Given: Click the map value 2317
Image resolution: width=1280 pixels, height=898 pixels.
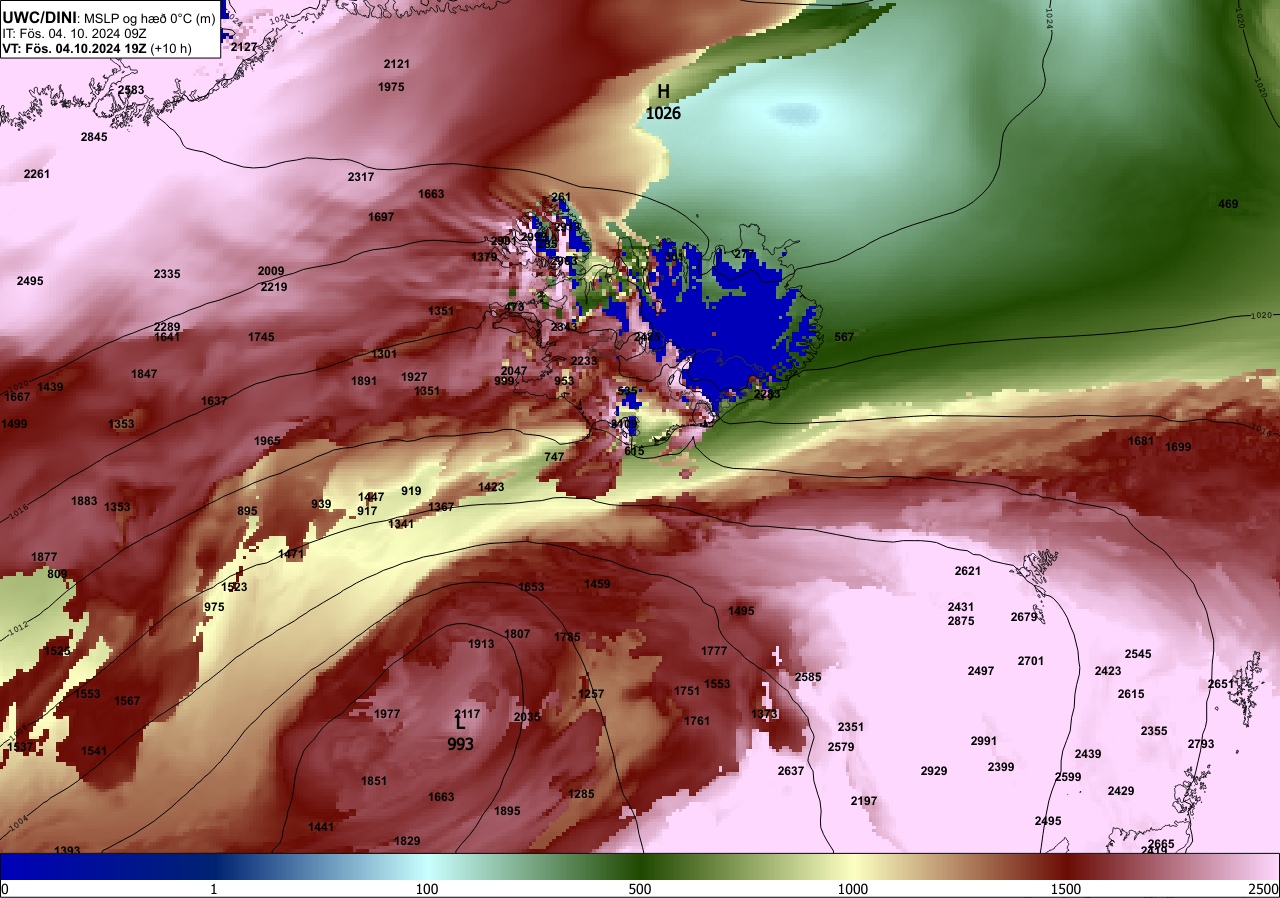Looking at the screenshot, I should pyautogui.click(x=361, y=177).
